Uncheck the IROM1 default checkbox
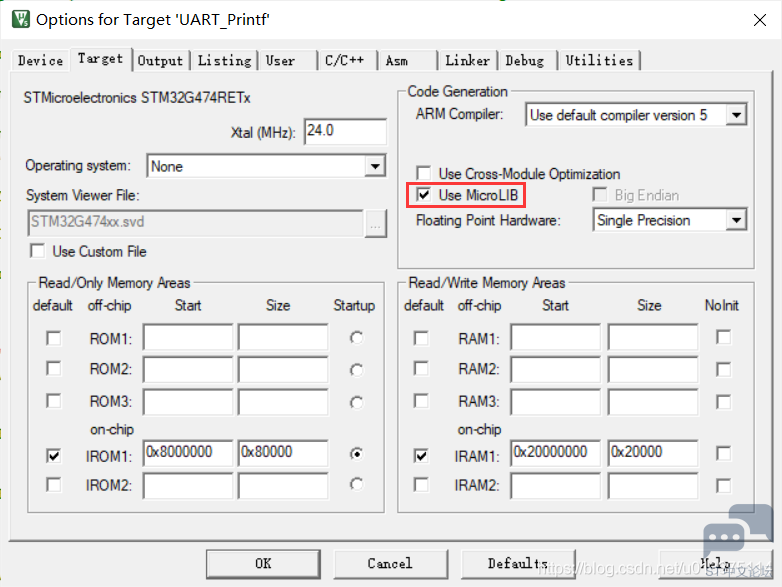 tap(53, 456)
